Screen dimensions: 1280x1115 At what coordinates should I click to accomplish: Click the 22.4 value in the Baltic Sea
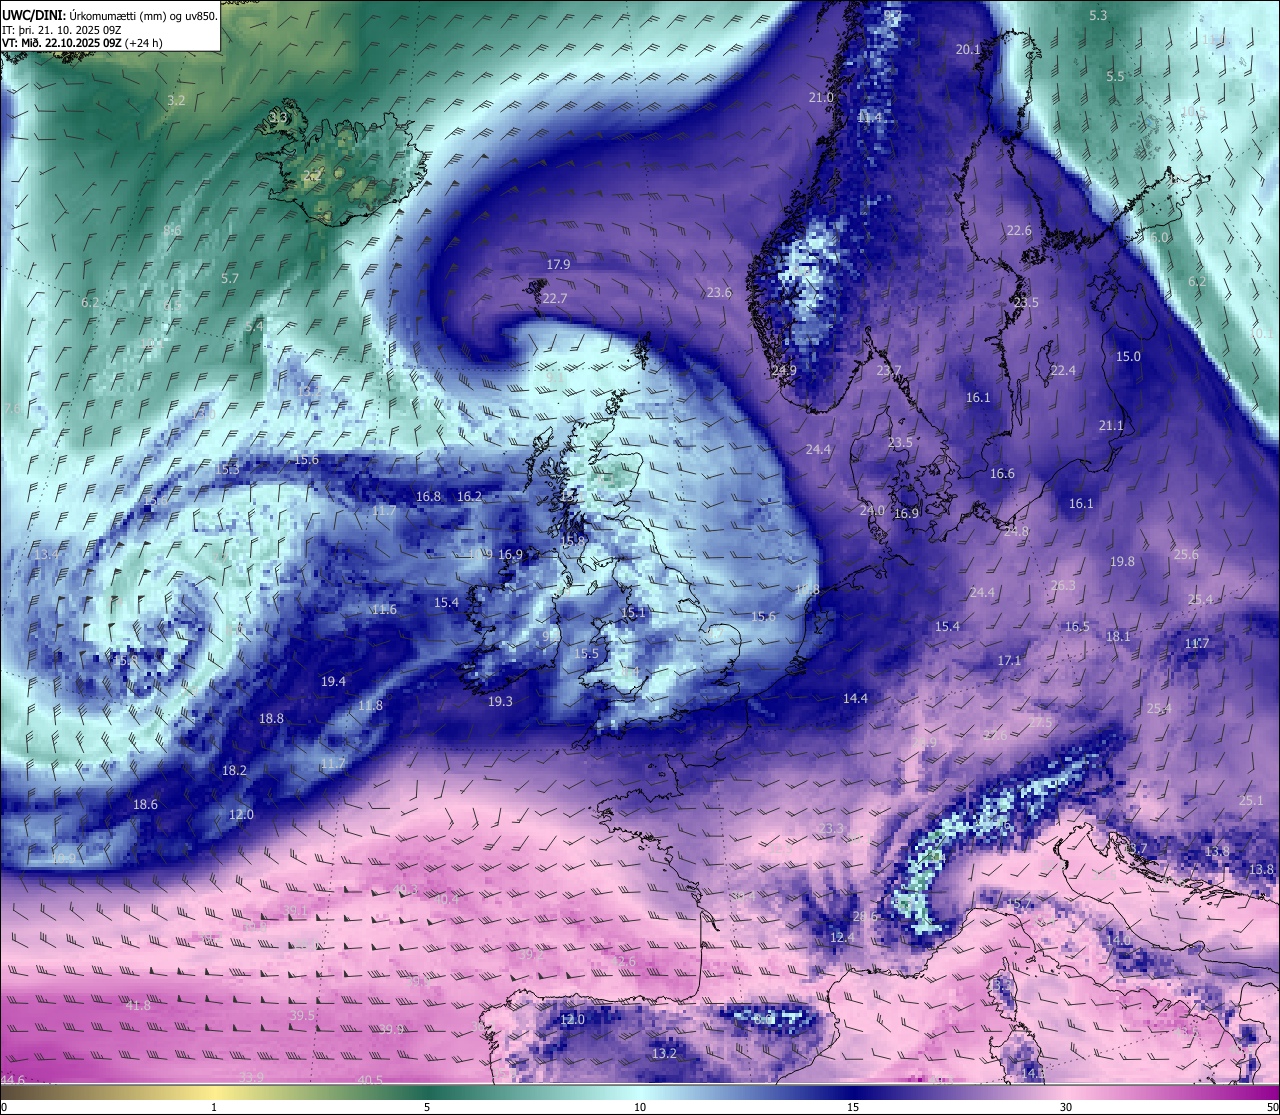click(1063, 370)
